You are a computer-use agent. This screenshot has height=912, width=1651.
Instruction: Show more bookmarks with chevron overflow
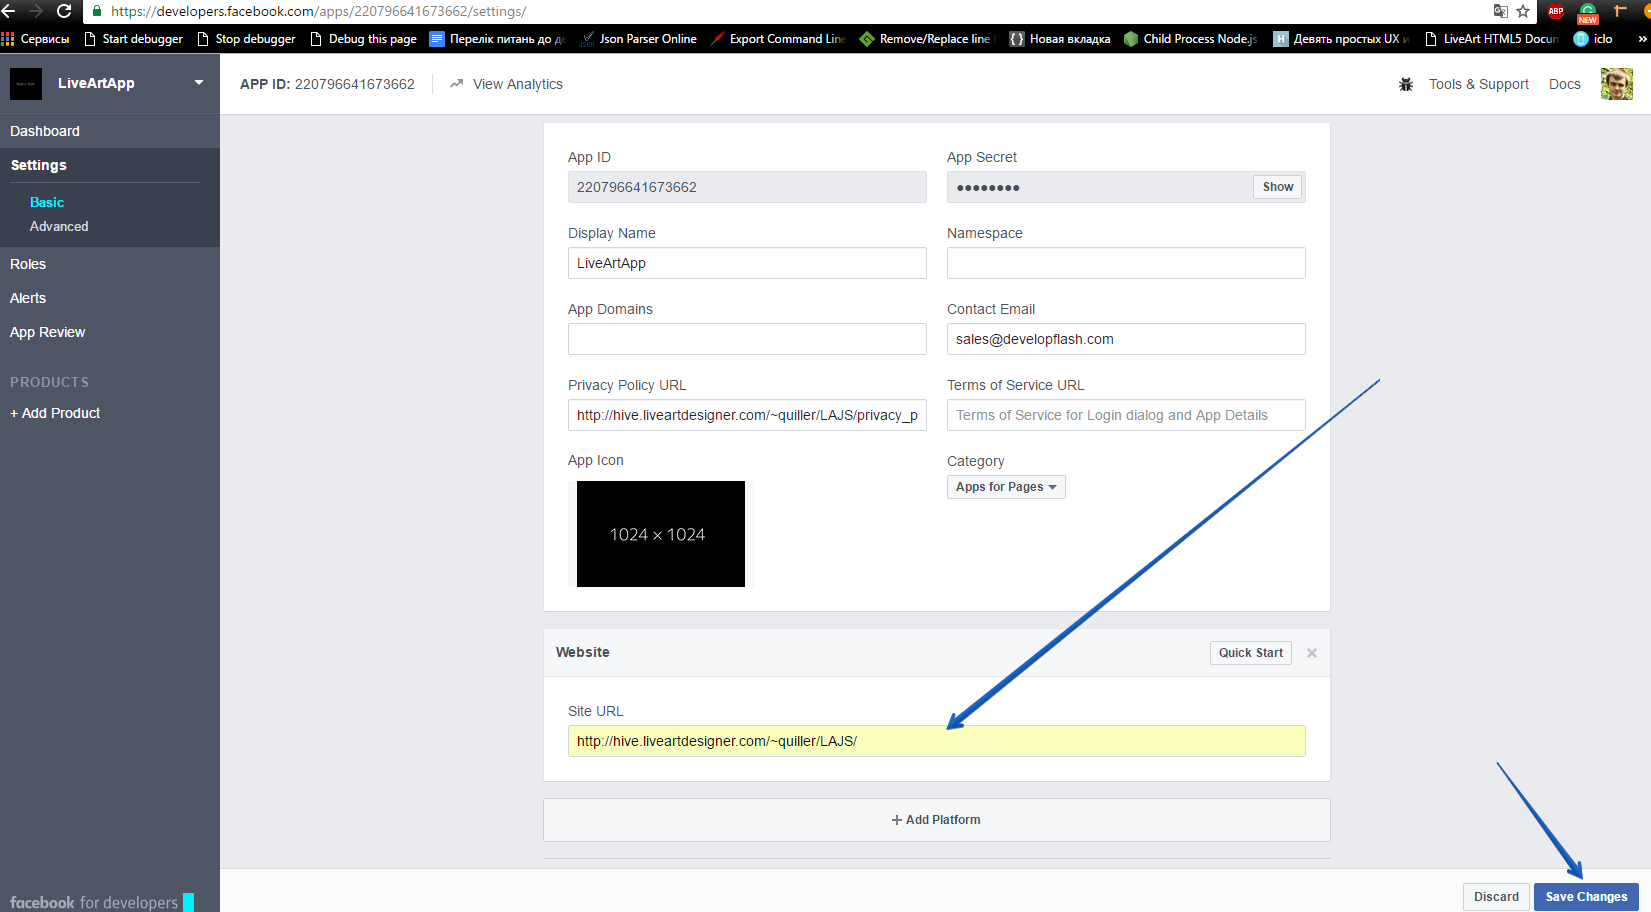tap(1642, 39)
